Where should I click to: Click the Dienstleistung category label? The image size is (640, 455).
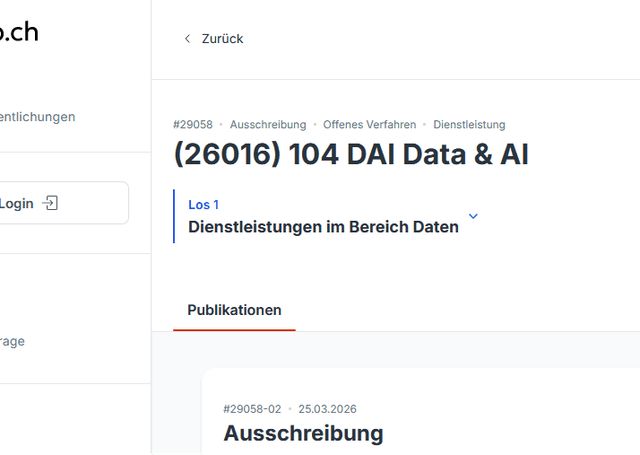[469, 125]
